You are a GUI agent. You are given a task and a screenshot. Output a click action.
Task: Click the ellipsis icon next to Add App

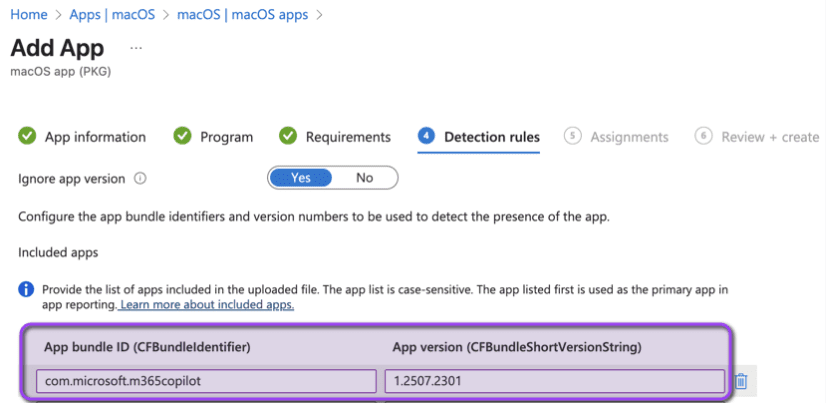coord(137,47)
